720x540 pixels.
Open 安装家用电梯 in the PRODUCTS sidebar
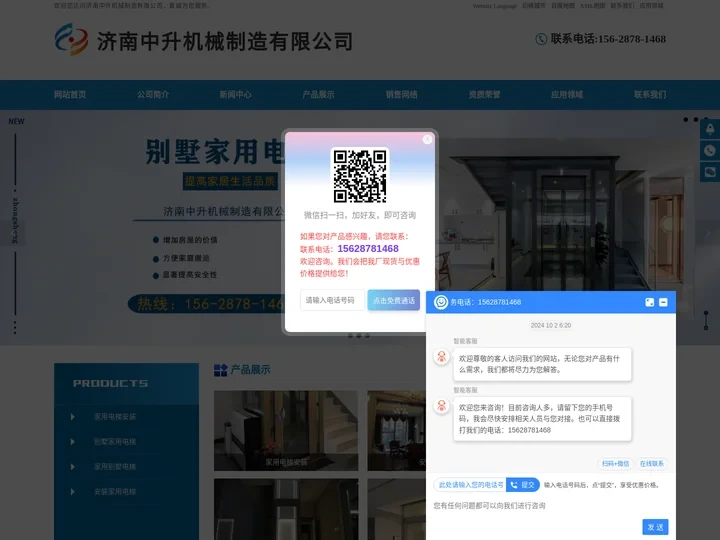point(115,491)
